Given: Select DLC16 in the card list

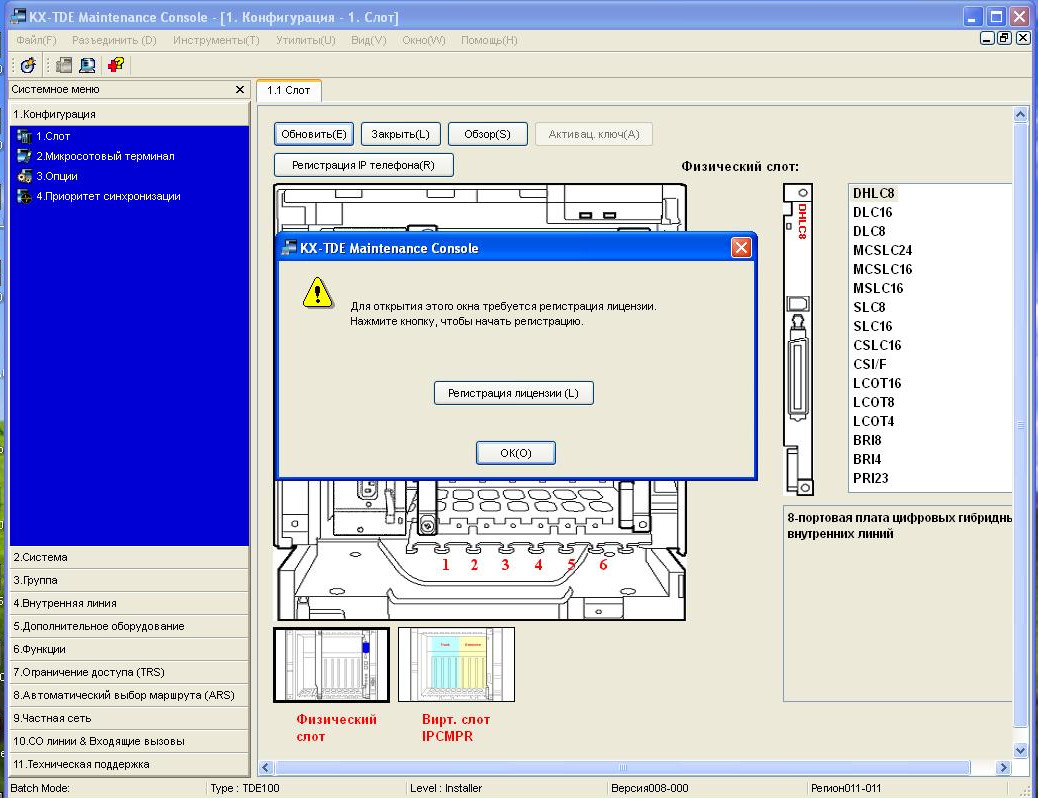Looking at the screenshot, I should 873,213.
